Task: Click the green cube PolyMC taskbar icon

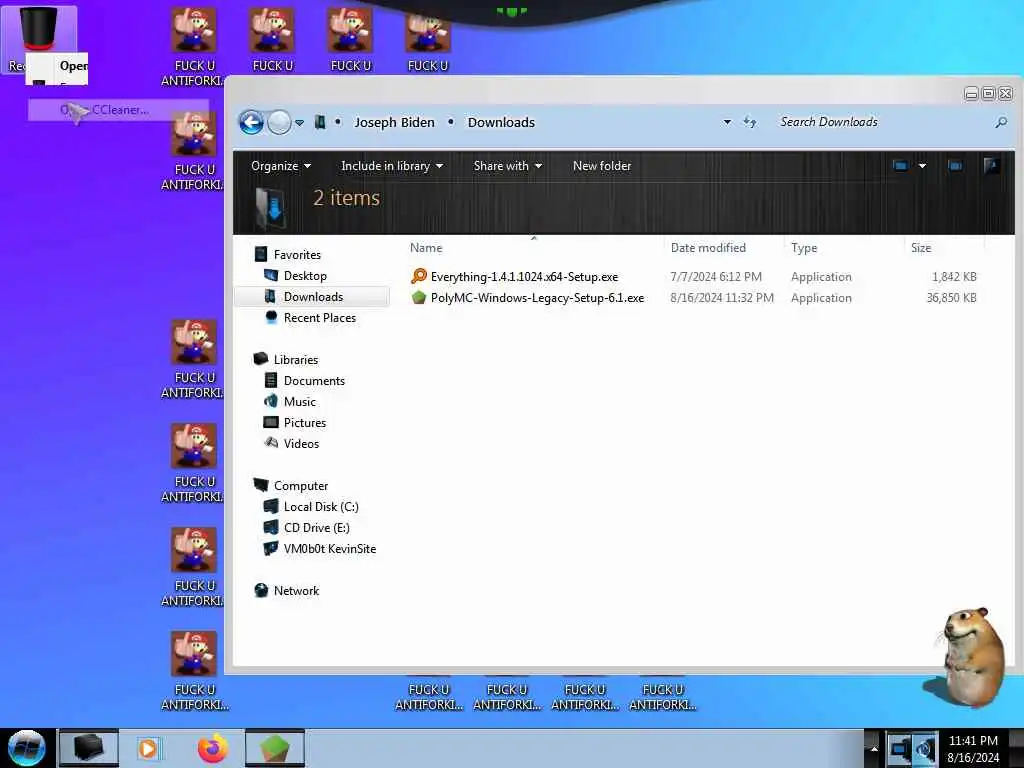Action: pyautogui.click(x=275, y=748)
